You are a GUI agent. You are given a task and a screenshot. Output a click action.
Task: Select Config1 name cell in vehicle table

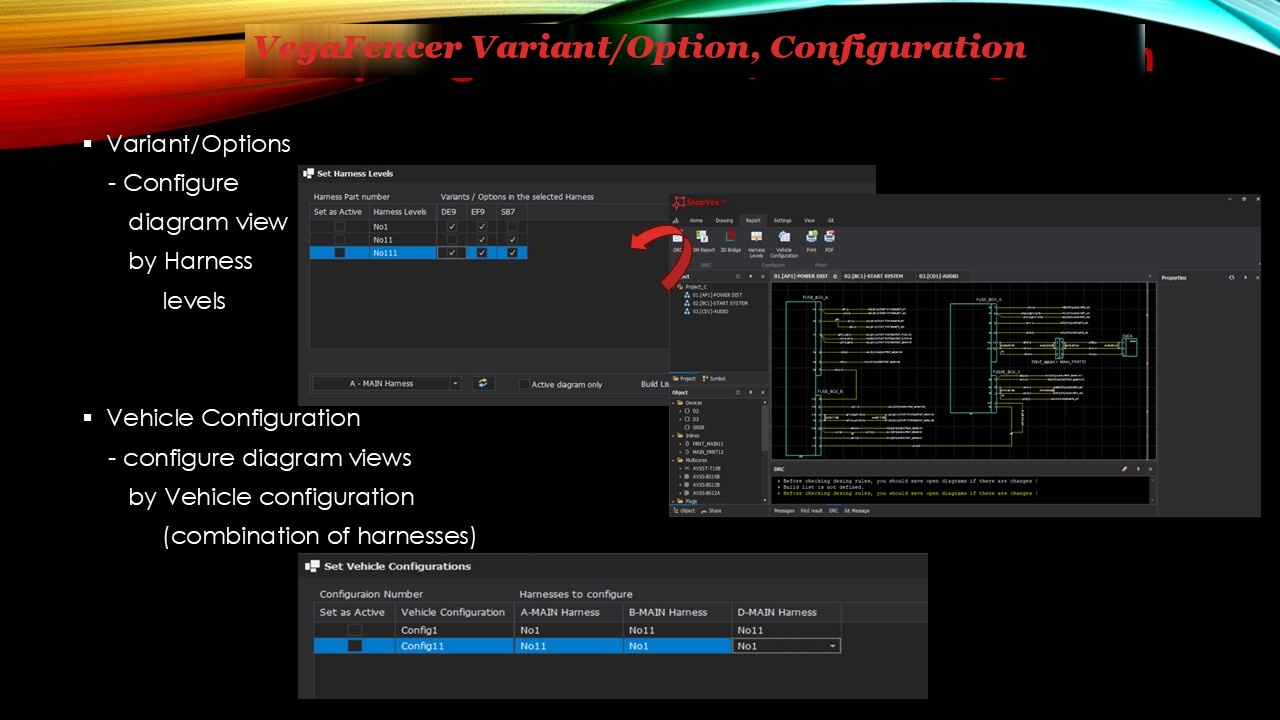point(453,630)
